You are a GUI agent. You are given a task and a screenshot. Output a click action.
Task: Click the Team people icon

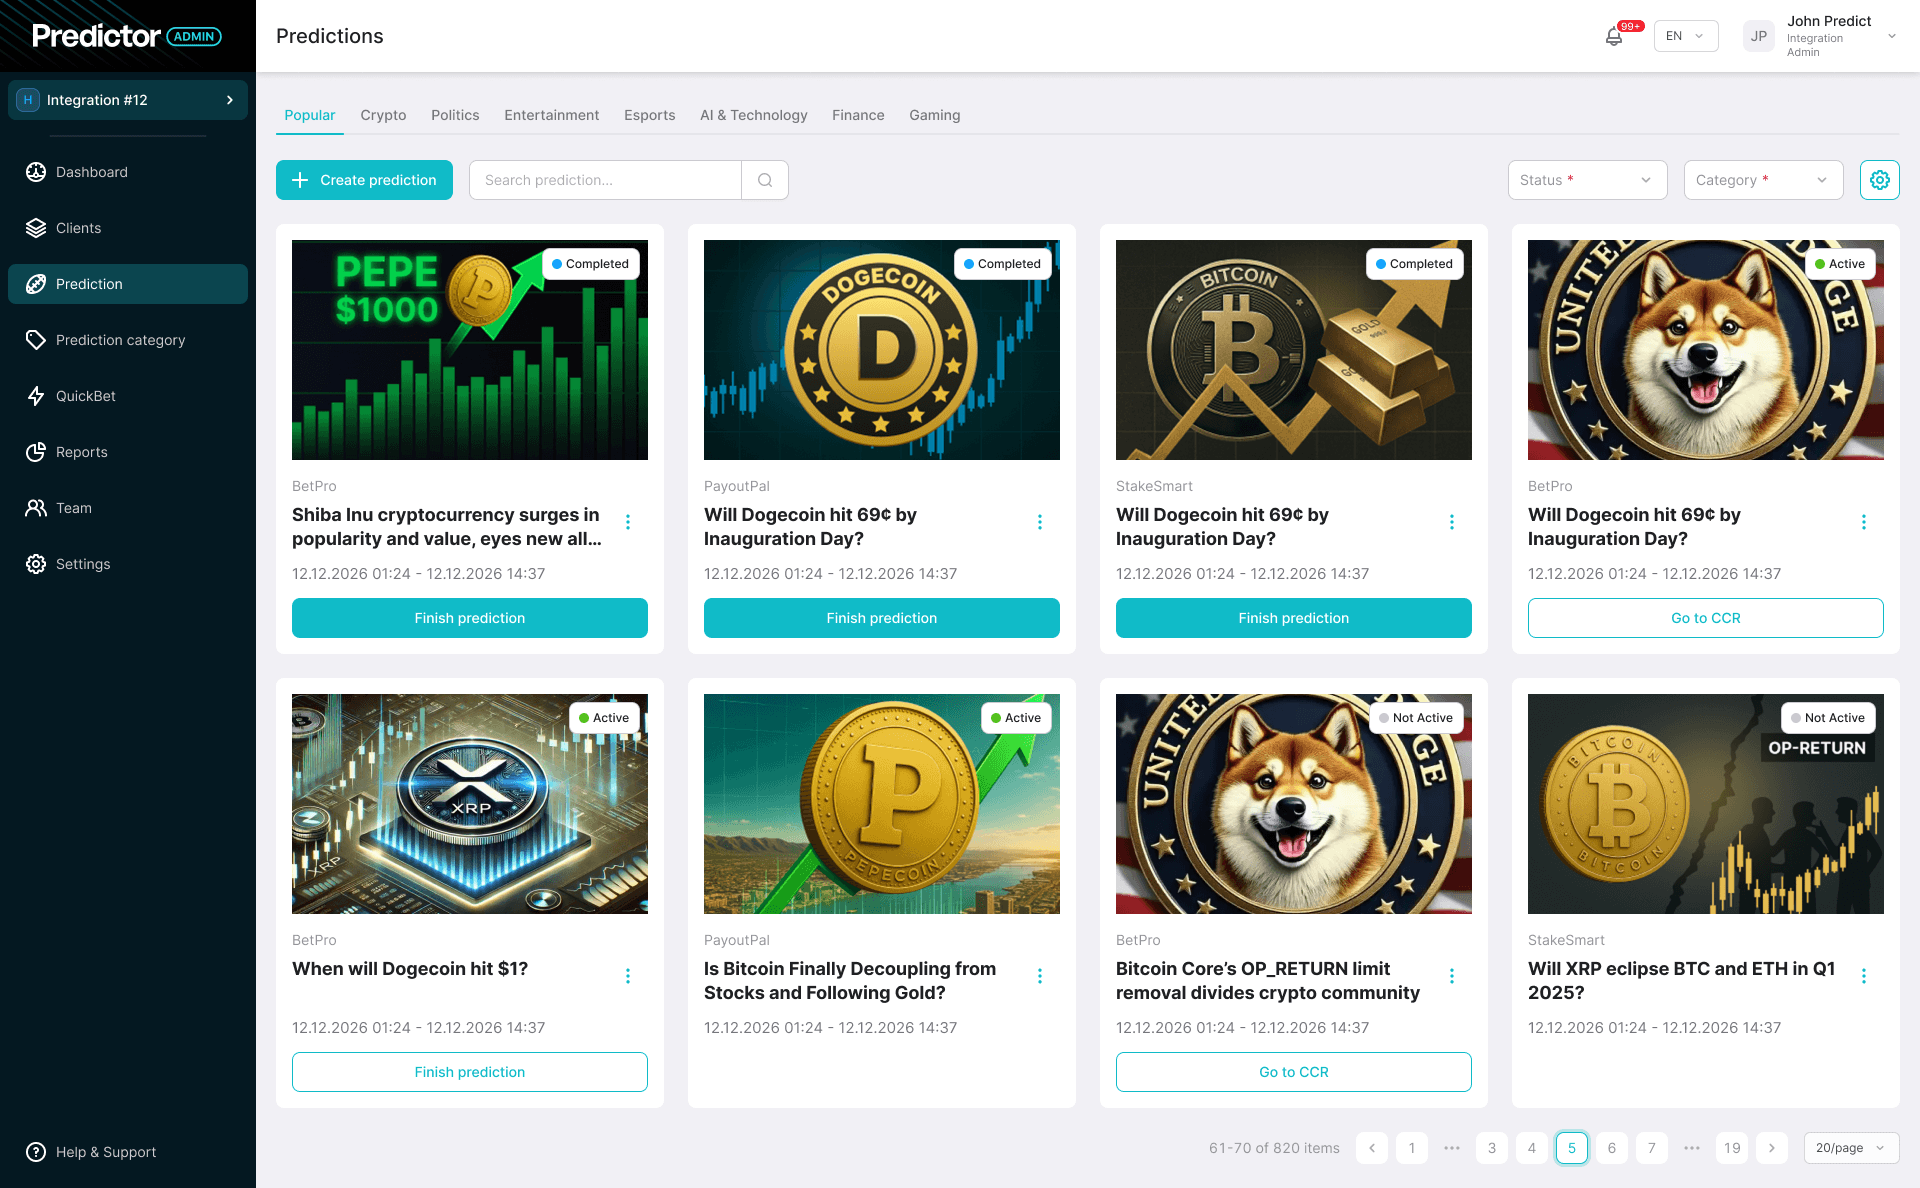[x=36, y=508]
